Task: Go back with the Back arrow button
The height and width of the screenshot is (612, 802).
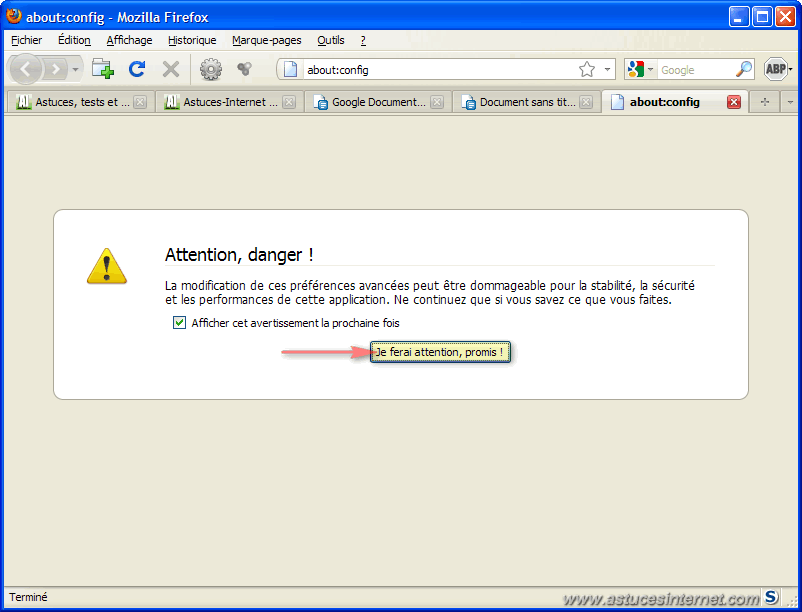Action: tap(26, 69)
